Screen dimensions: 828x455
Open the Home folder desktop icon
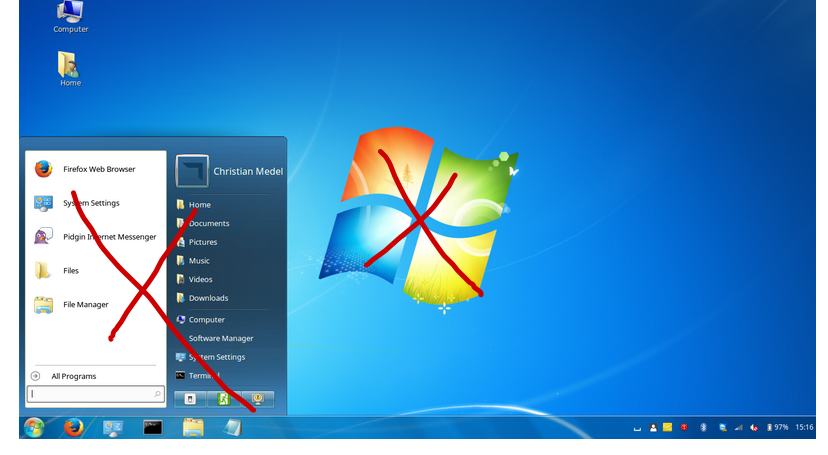(x=70, y=69)
